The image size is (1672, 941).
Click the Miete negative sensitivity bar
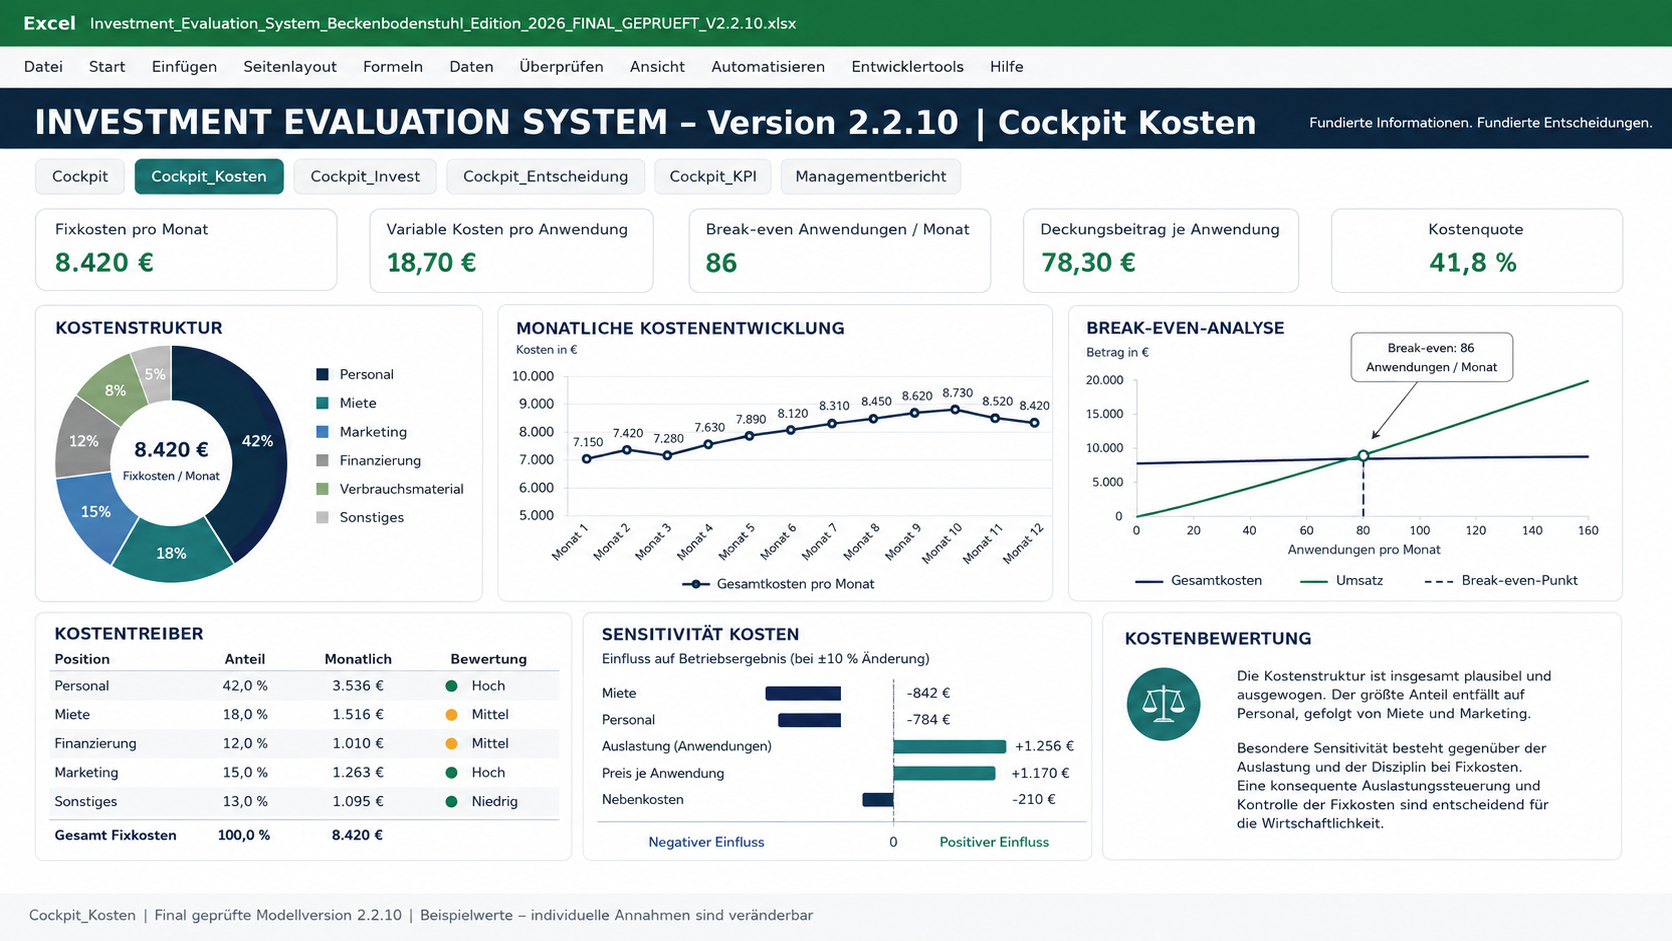pyautogui.click(x=803, y=693)
